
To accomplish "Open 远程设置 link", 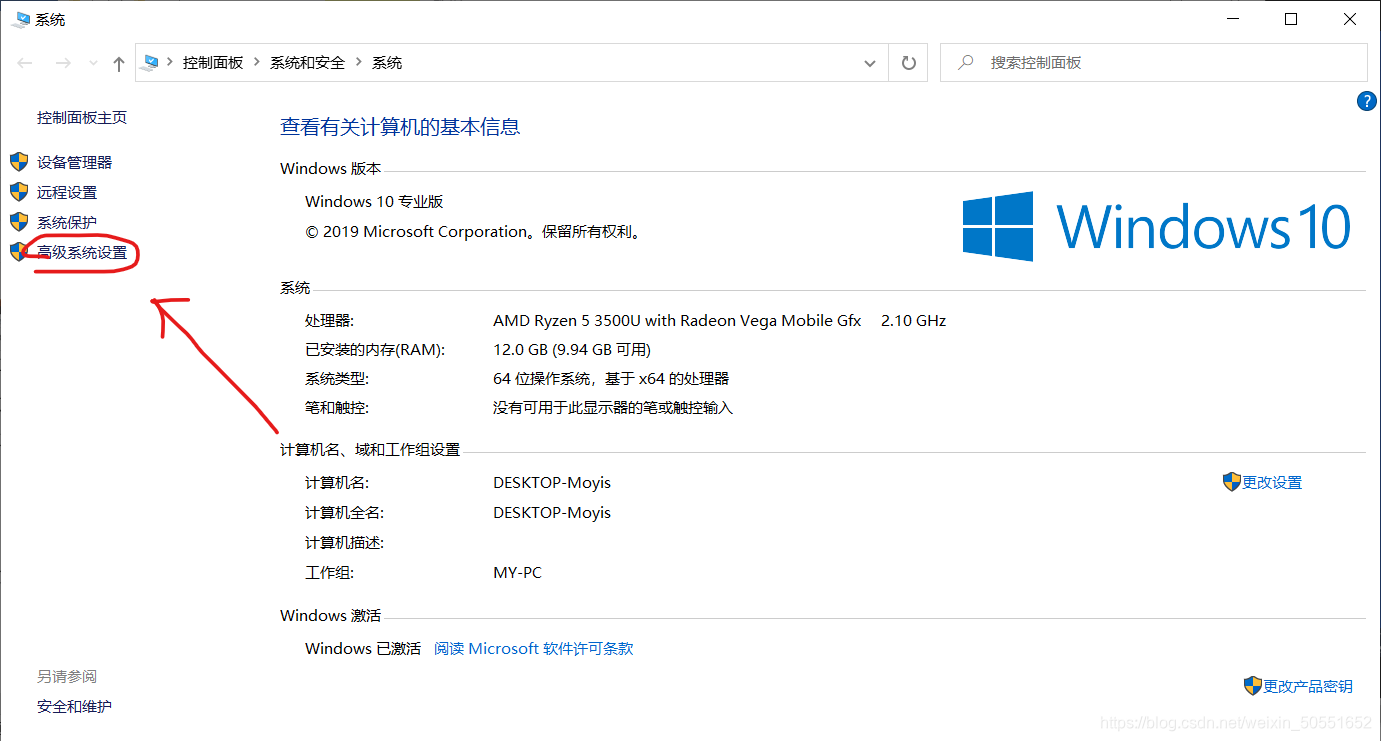I will (x=67, y=192).
